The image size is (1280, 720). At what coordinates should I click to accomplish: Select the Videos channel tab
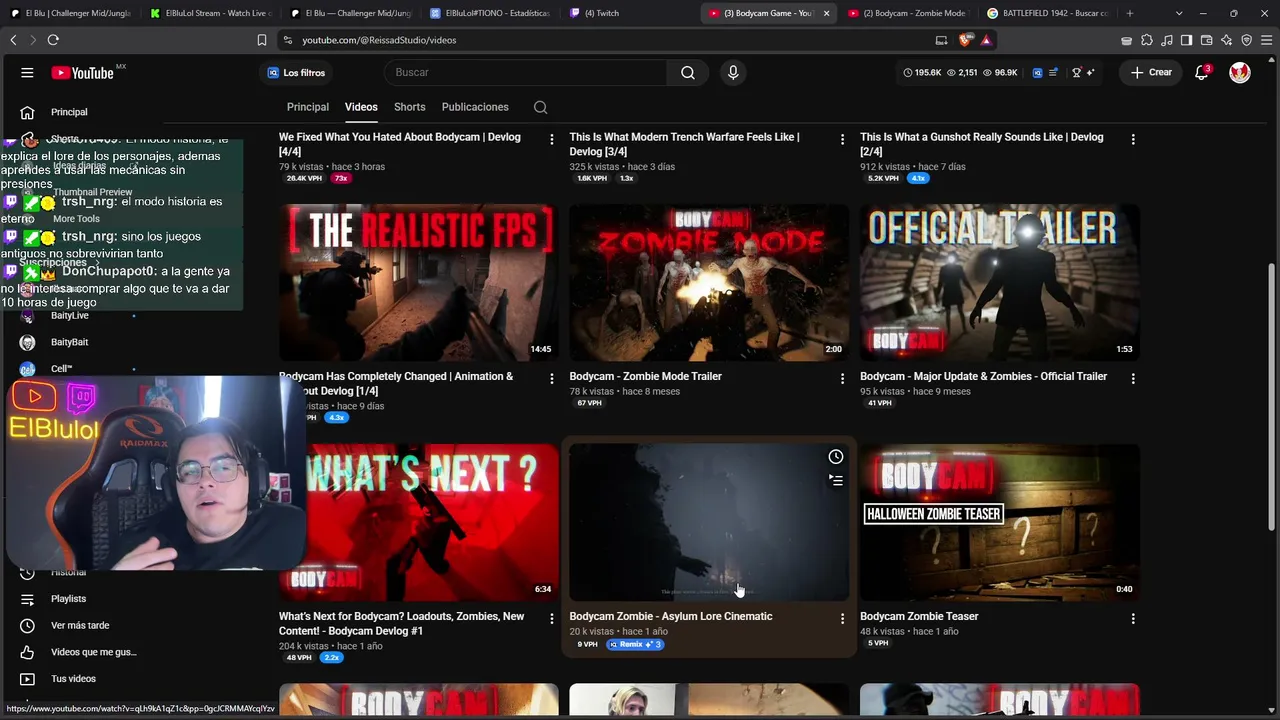pyautogui.click(x=361, y=107)
